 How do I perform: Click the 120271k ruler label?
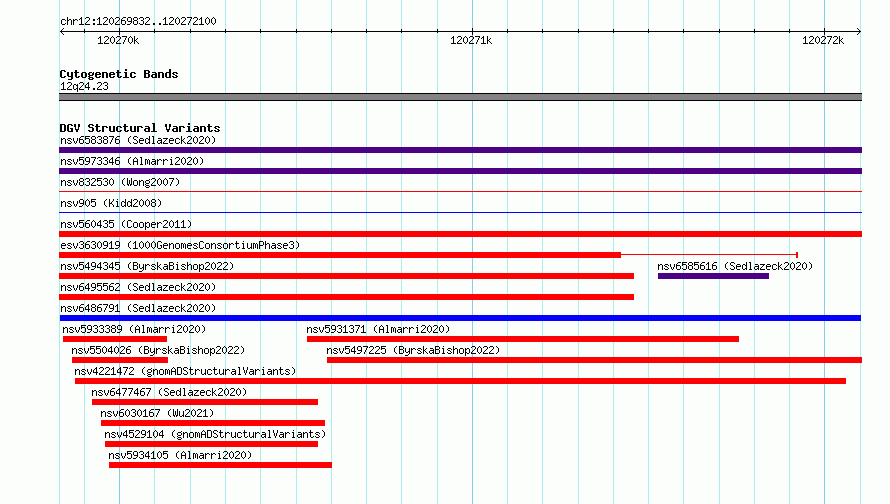(471, 40)
